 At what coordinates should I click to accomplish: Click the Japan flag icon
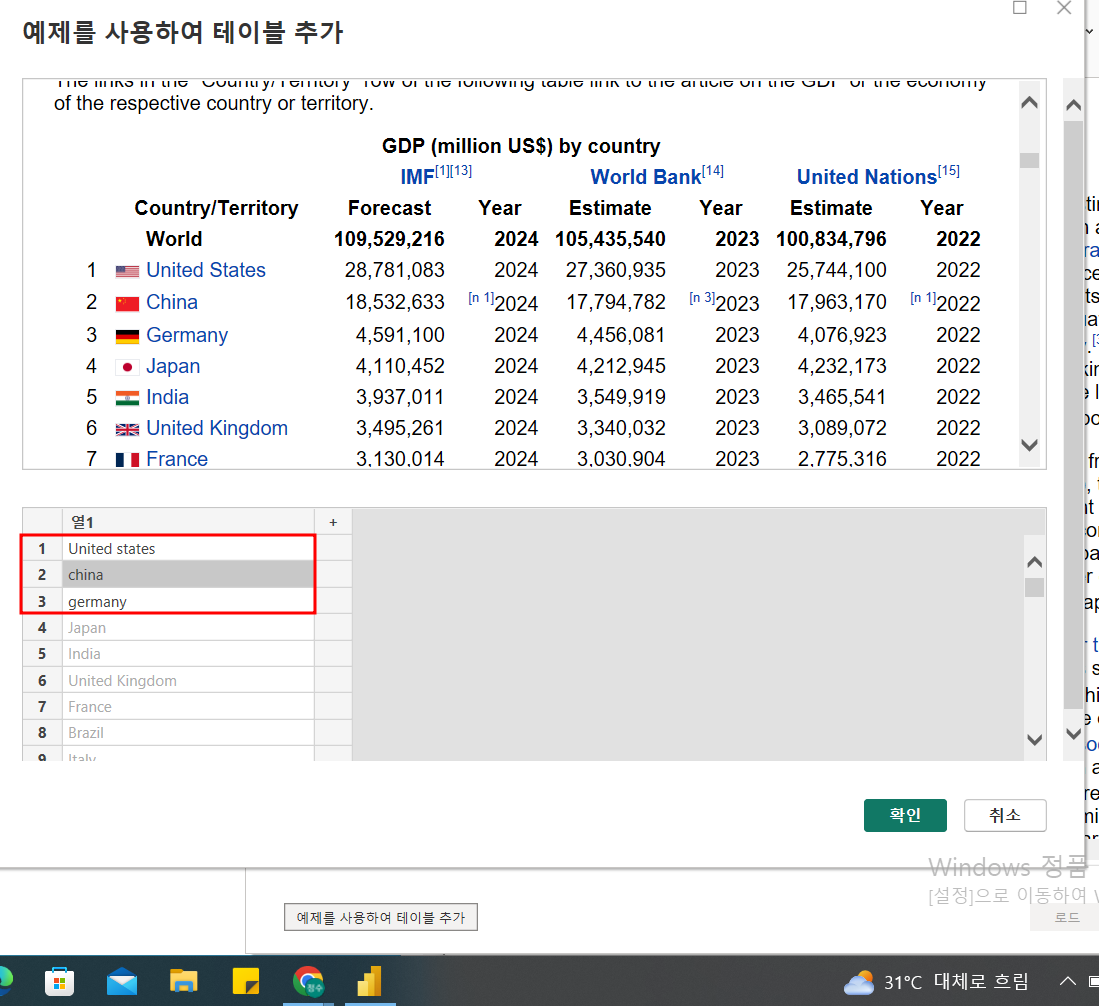(127, 367)
